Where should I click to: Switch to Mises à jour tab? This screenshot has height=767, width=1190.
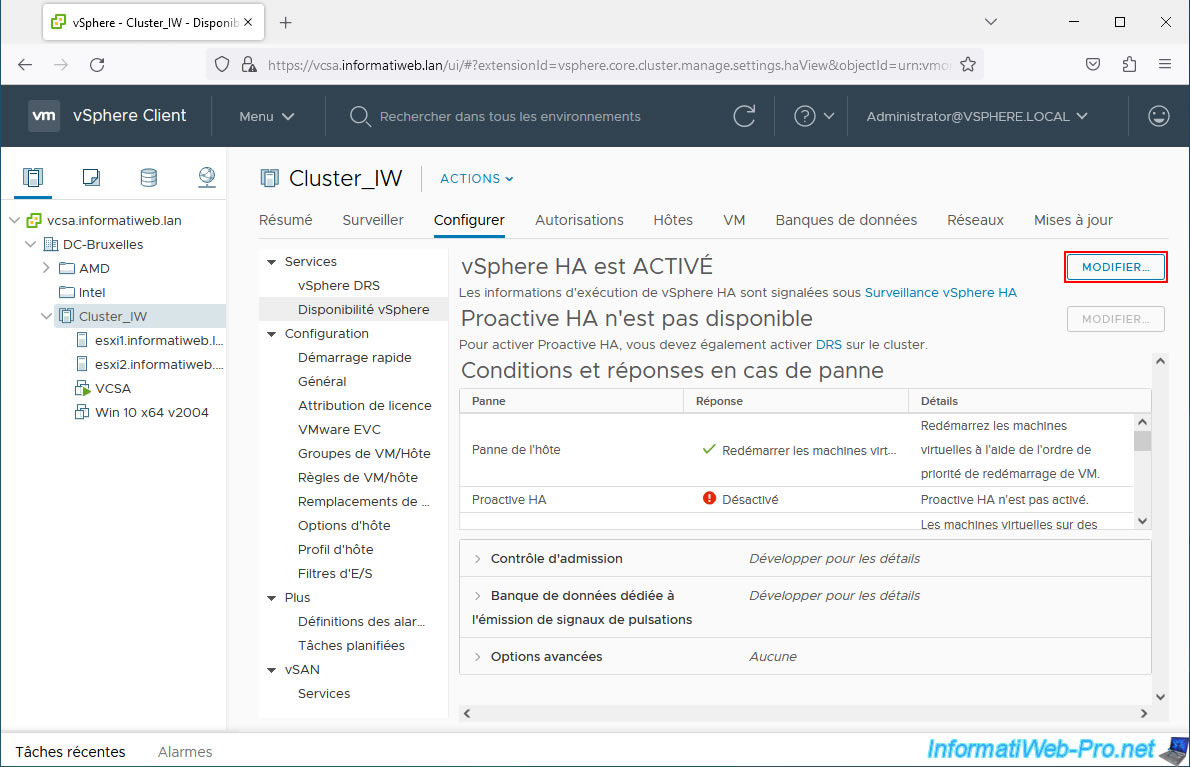point(1073,220)
